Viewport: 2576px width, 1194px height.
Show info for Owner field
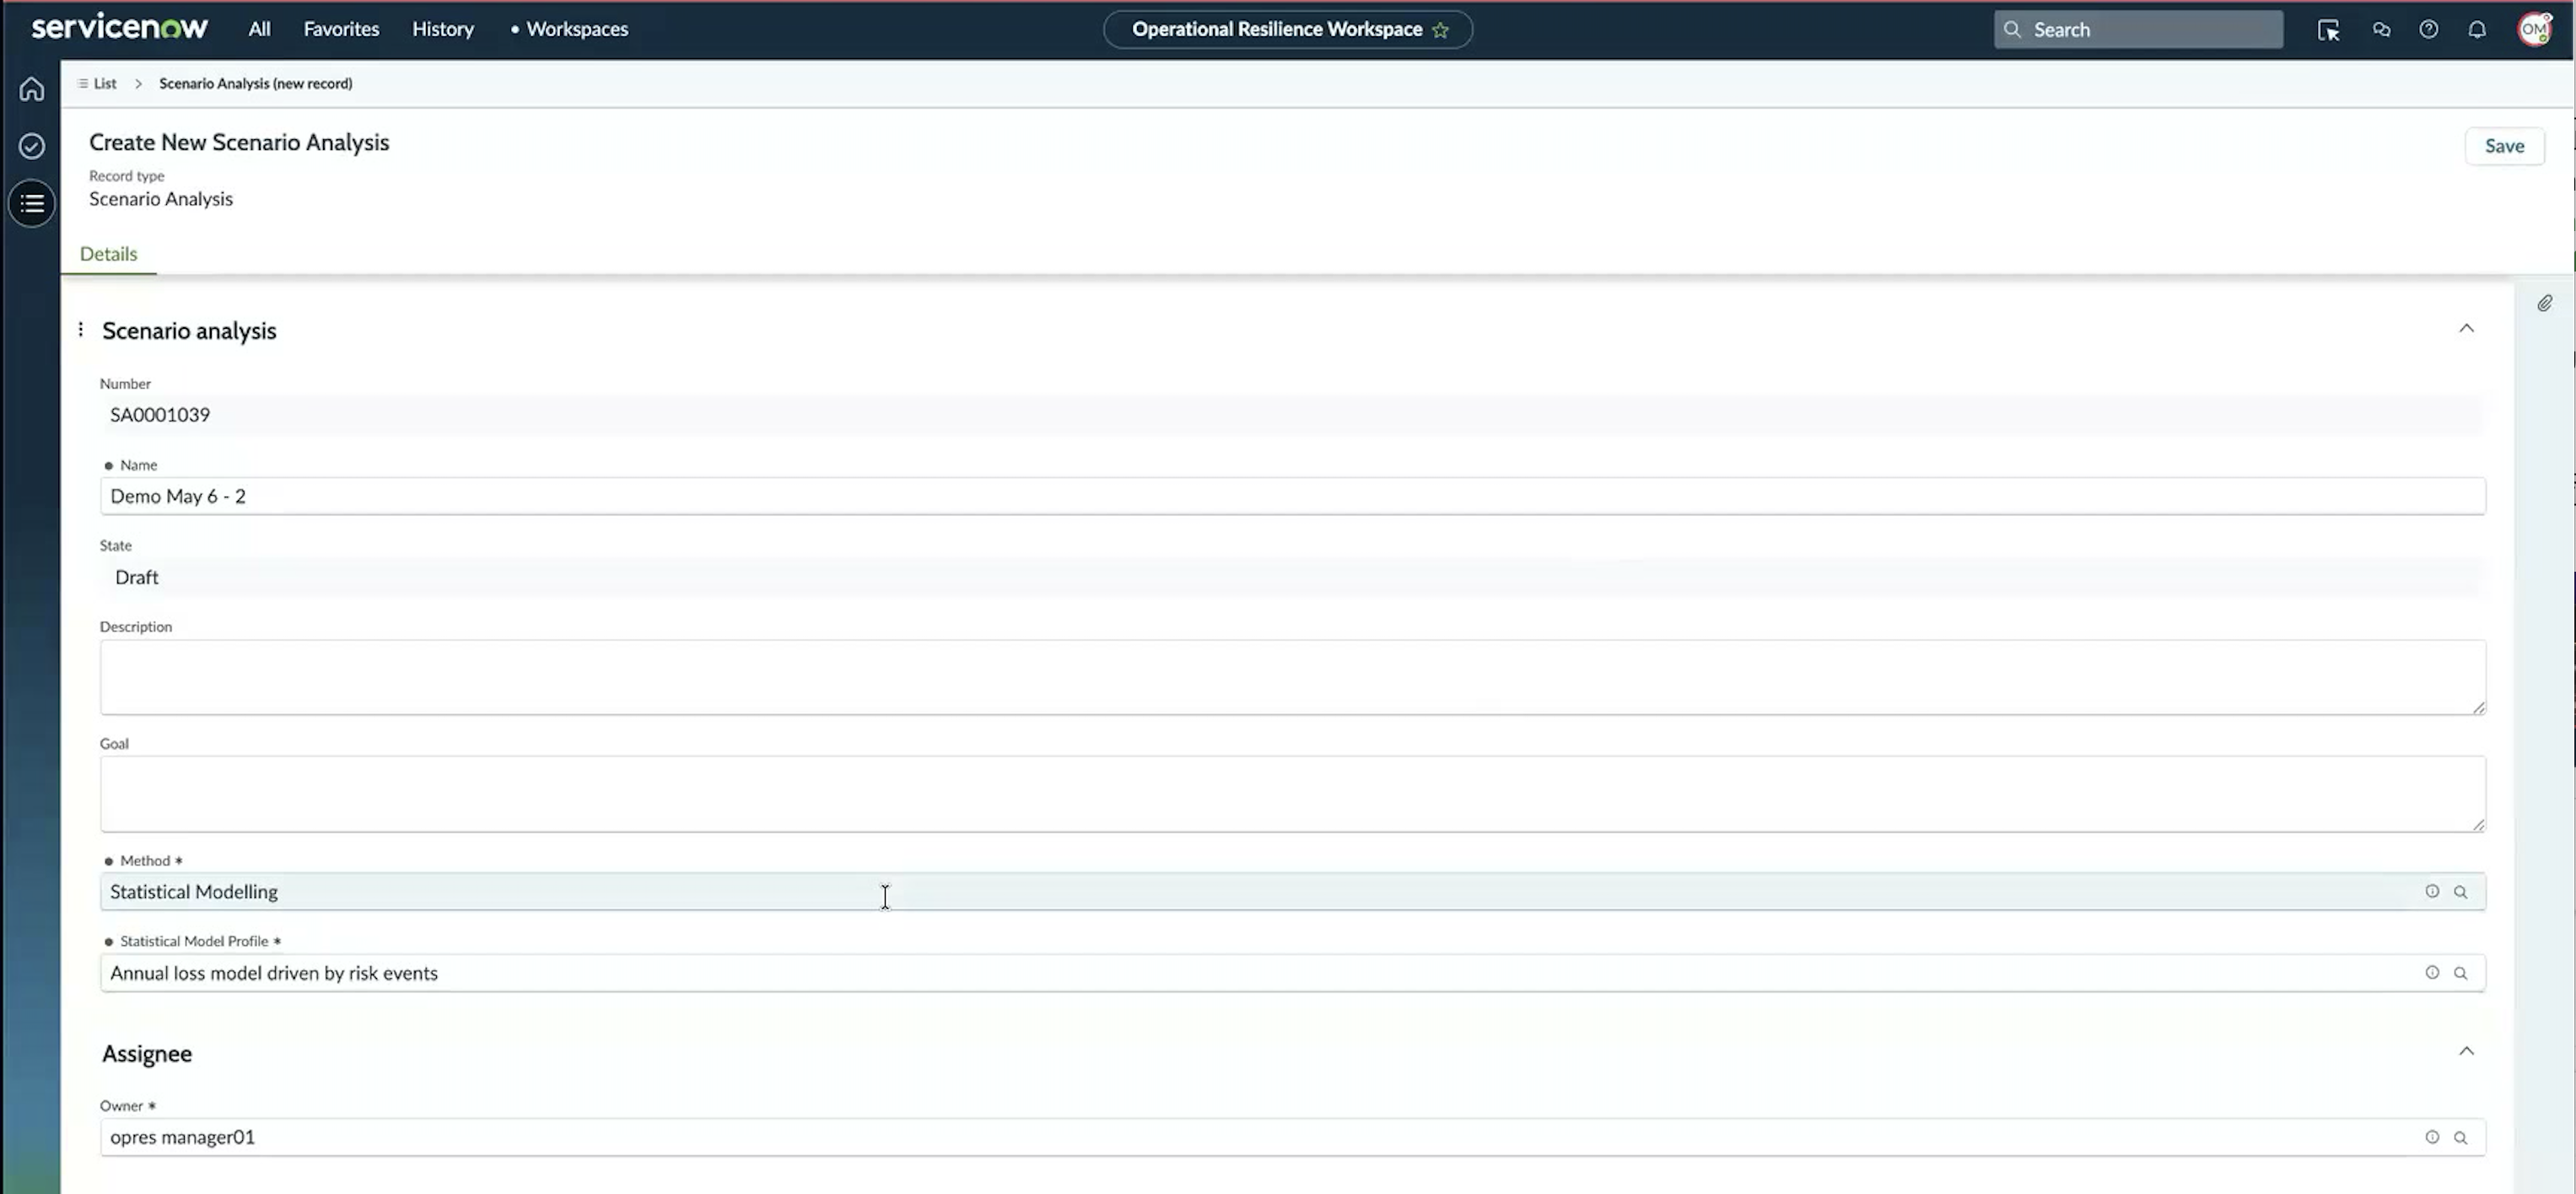pyautogui.click(x=2432, y=1137)
